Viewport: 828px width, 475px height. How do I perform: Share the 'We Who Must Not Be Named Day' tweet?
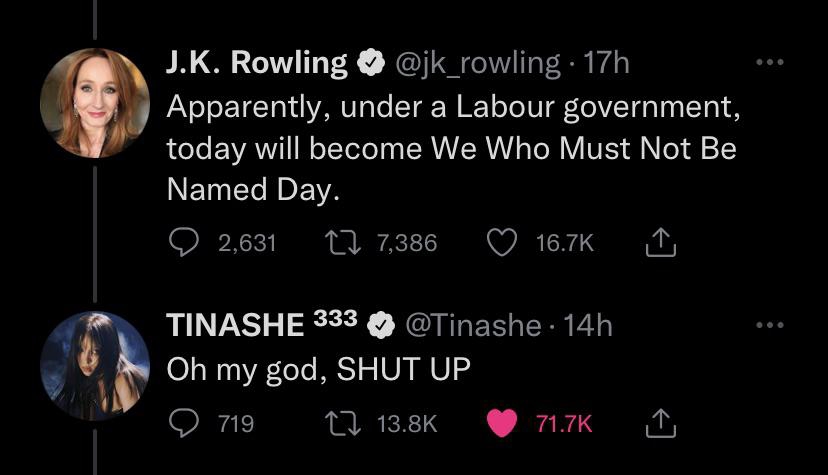tap(662, 242)
